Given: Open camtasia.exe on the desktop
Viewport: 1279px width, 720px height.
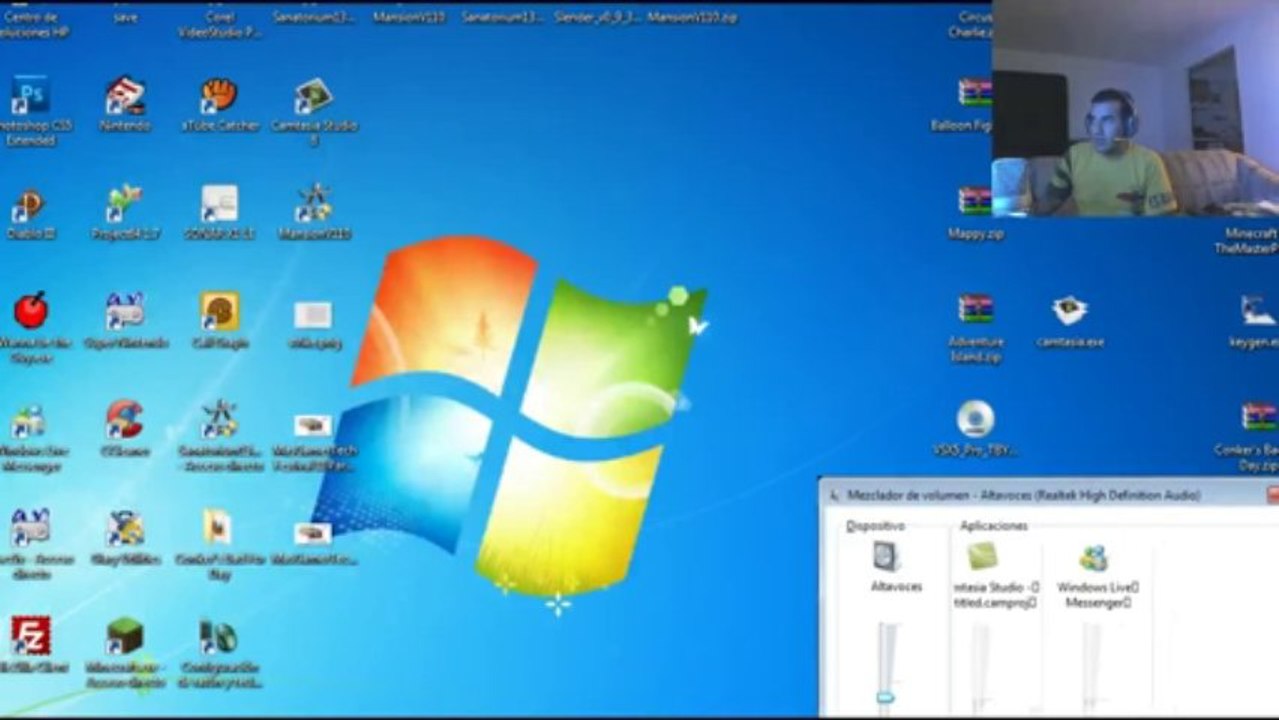Looking at the screenshot, I should (x=1069, y=310).
